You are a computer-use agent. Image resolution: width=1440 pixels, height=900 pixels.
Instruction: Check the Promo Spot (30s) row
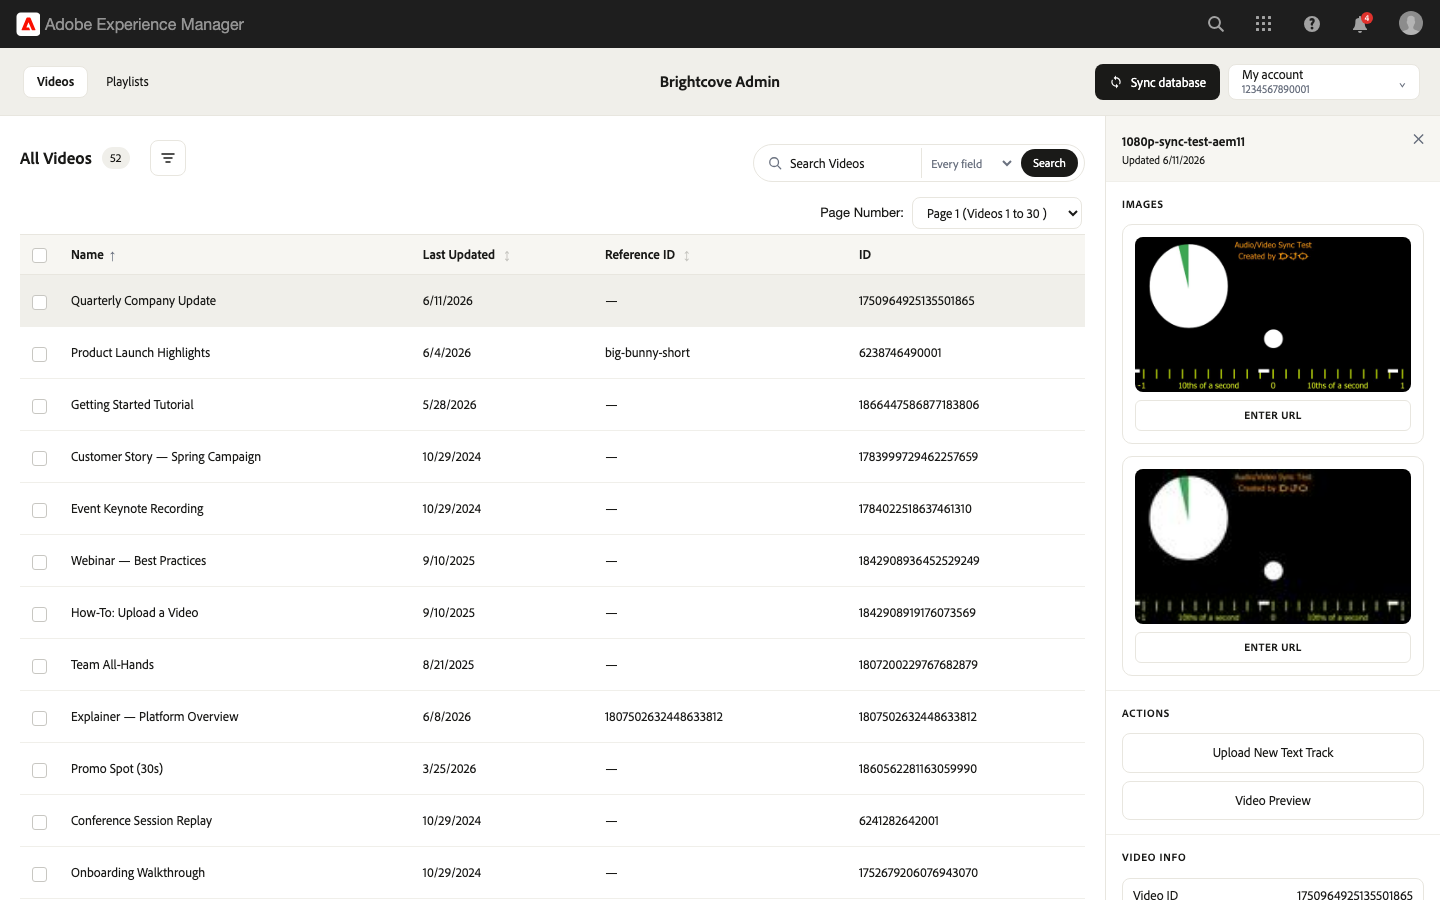(40, 770)
